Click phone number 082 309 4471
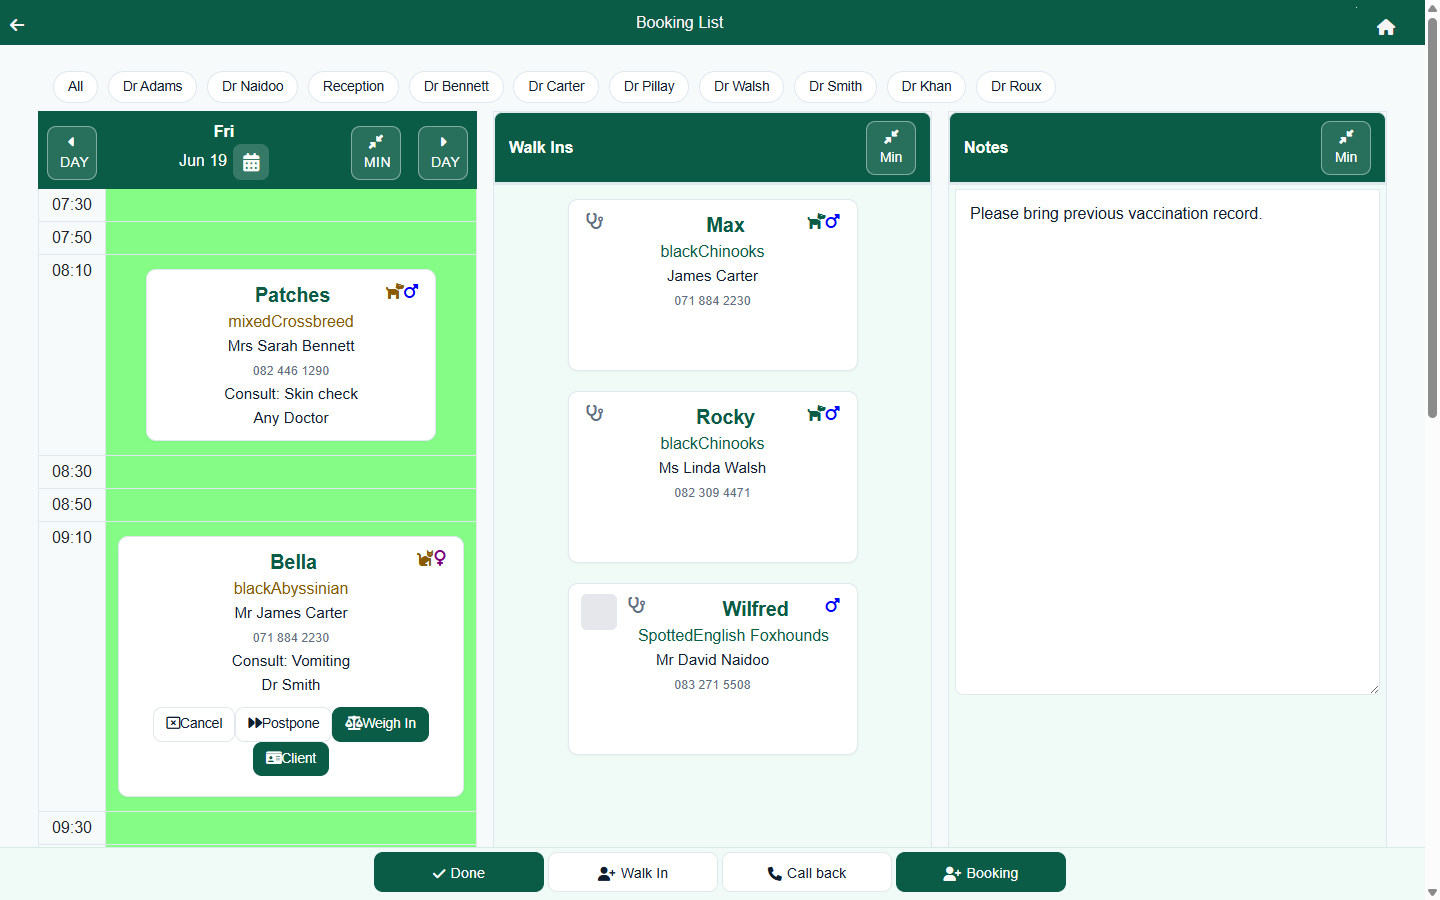The width and height of the screenshot is (1440, 900). [x=712, y=493]
